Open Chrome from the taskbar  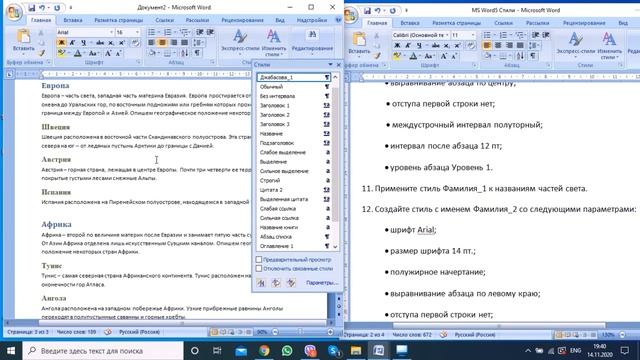[264, 351]
